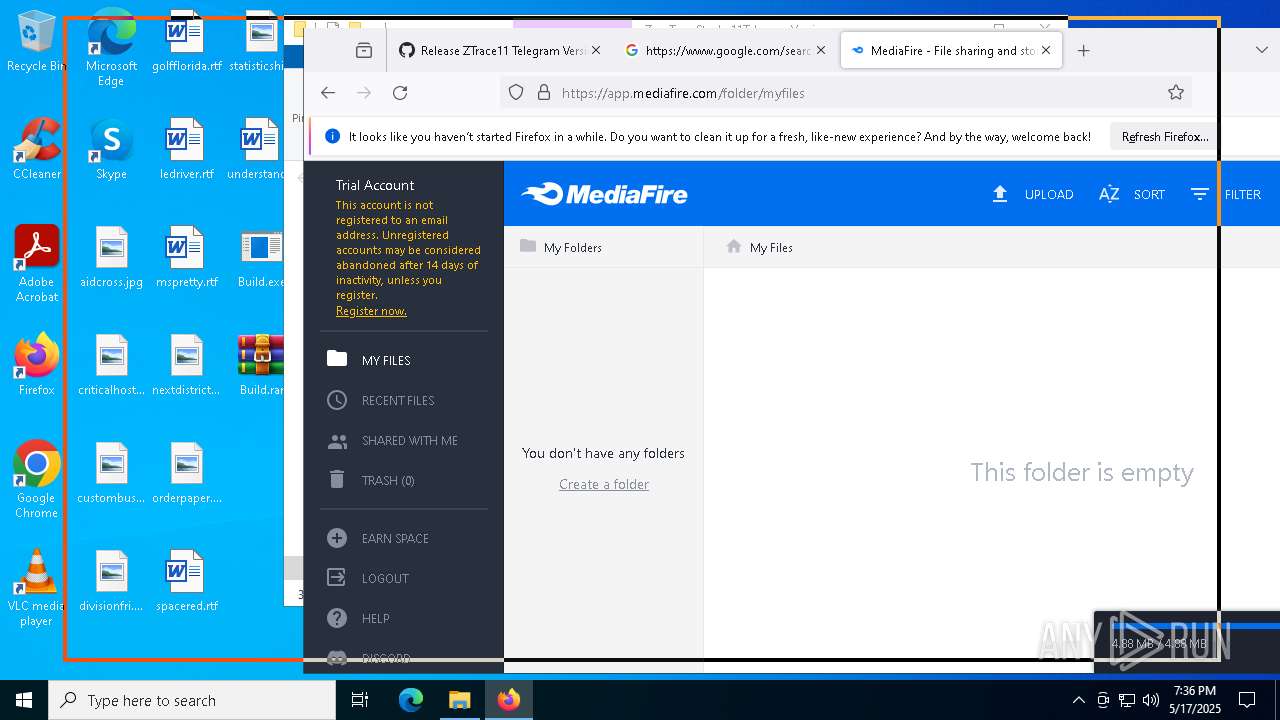Open a new tab with plus button
This screenshot has height=720, width=1280.
click(1083, 51)
